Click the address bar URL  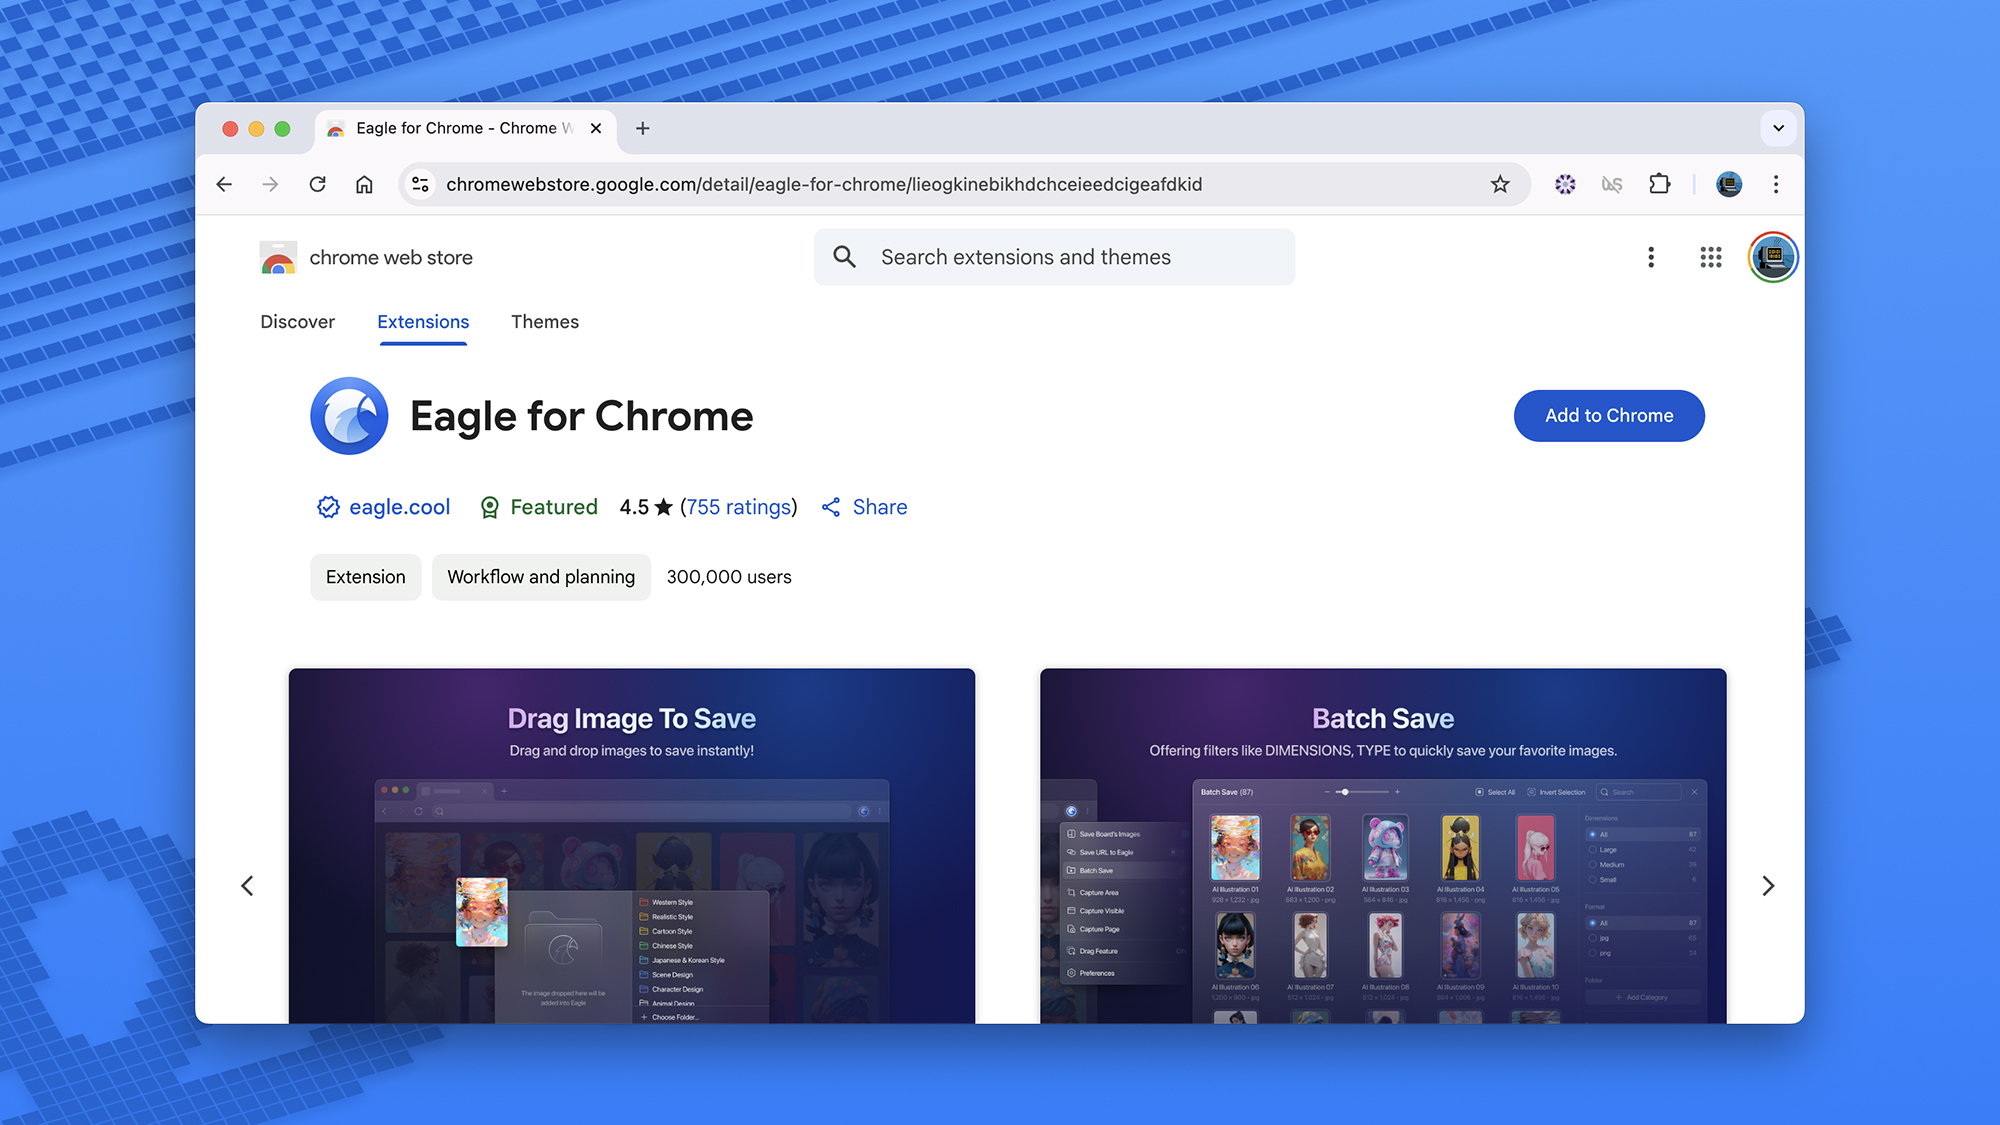click(824, 184)
